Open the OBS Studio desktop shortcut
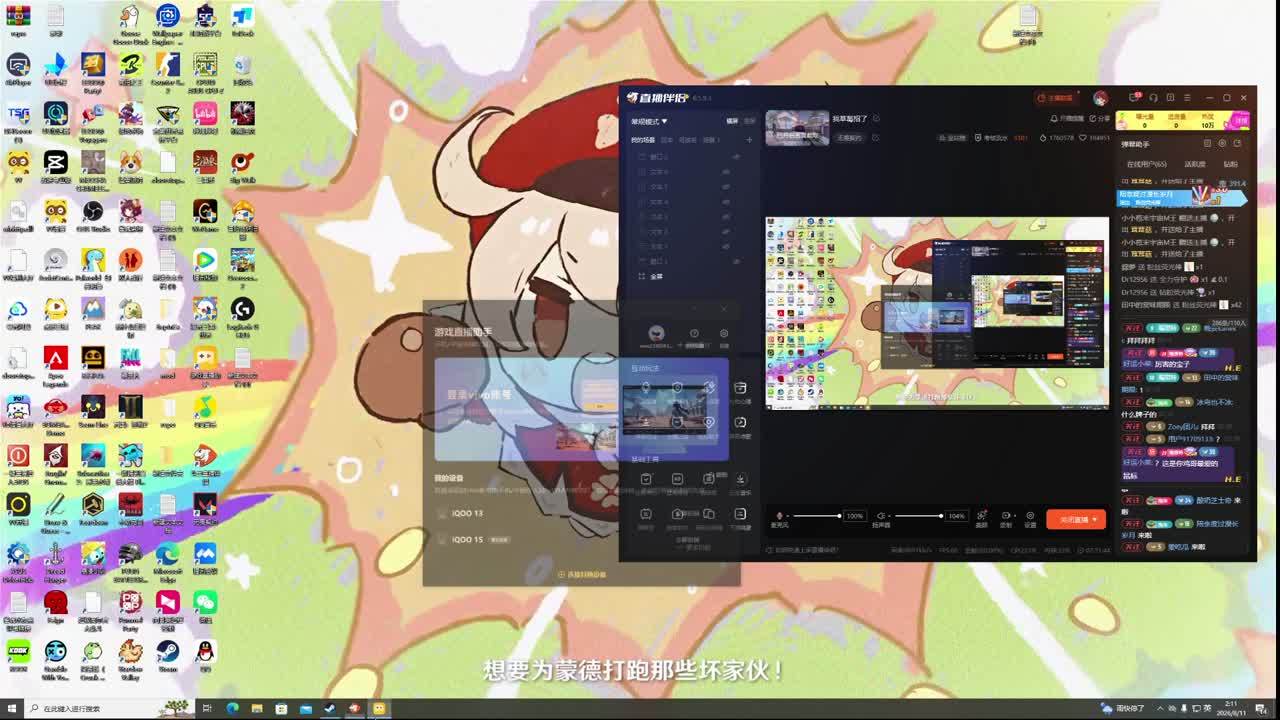1280x720 pixels. (x=93, y=216)
